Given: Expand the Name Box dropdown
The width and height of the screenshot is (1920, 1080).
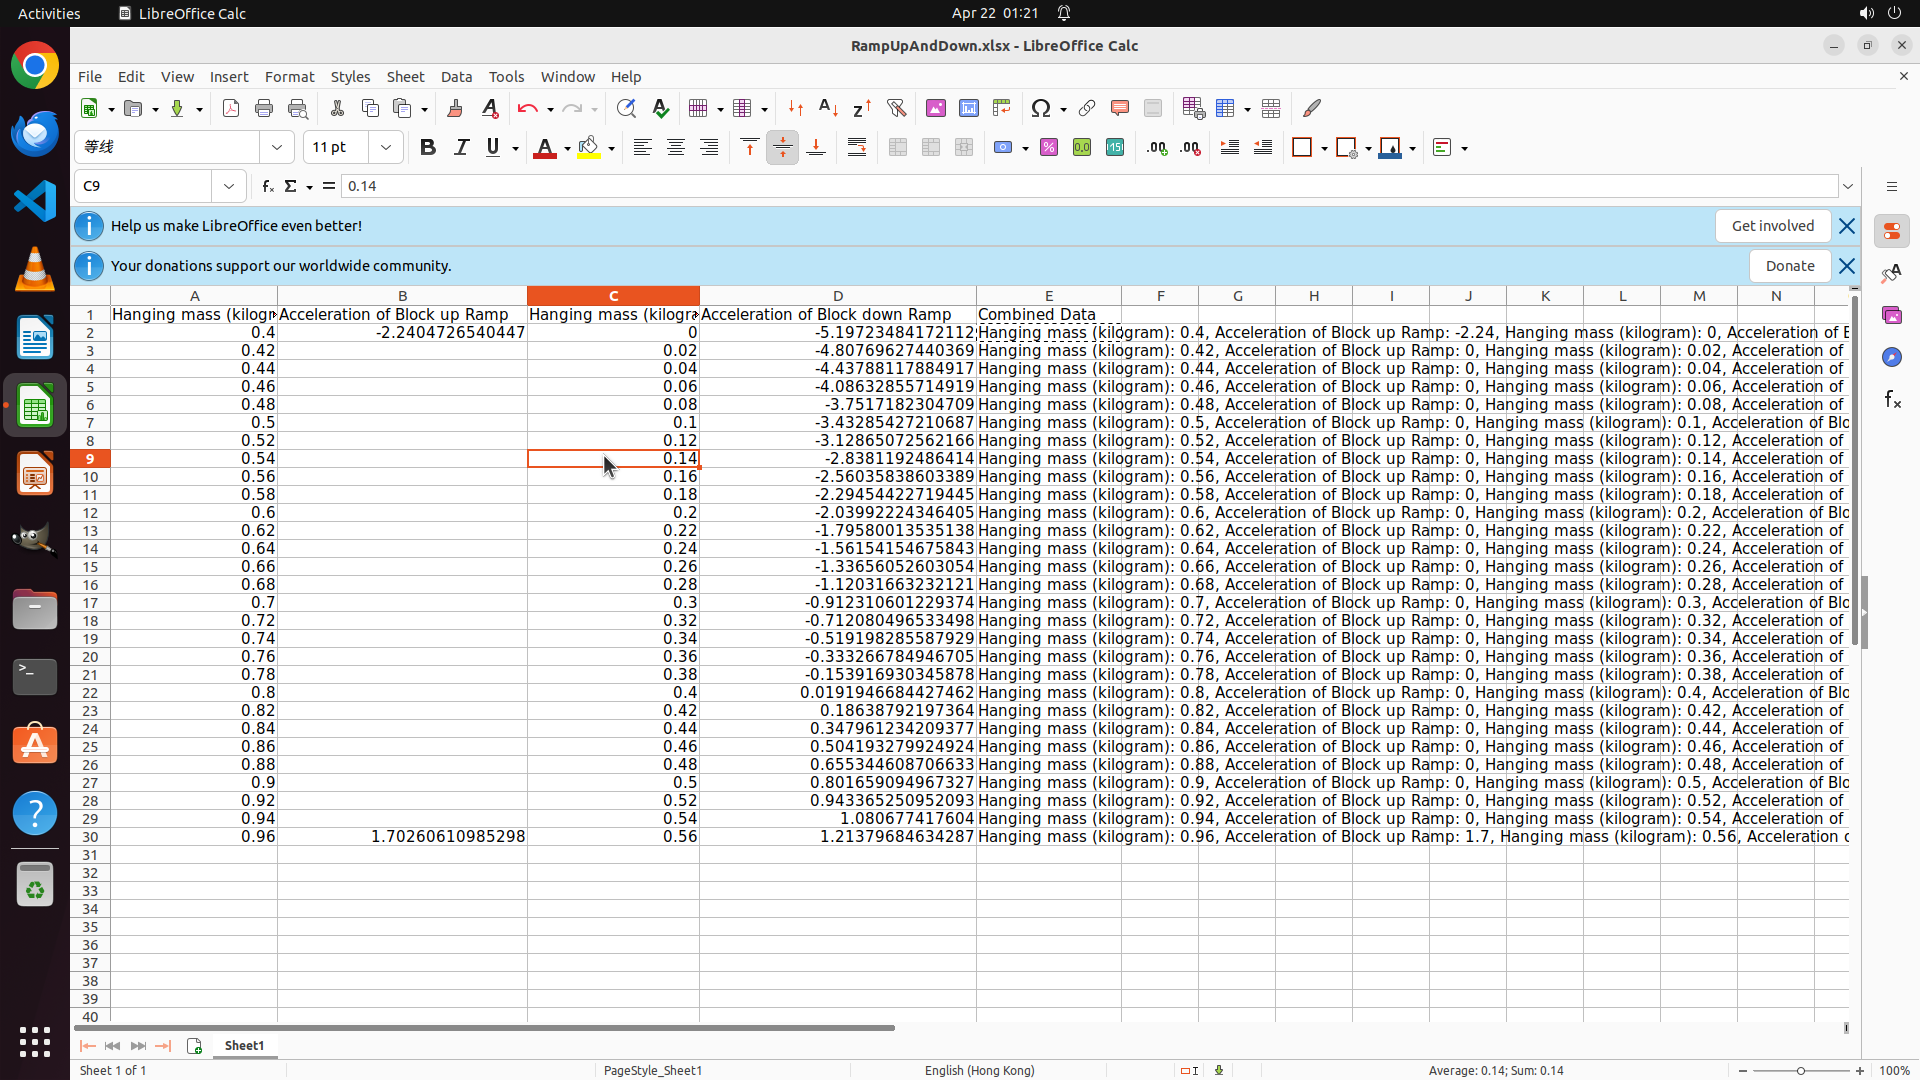Looking at the screenshot, I should tap(229, 186).
